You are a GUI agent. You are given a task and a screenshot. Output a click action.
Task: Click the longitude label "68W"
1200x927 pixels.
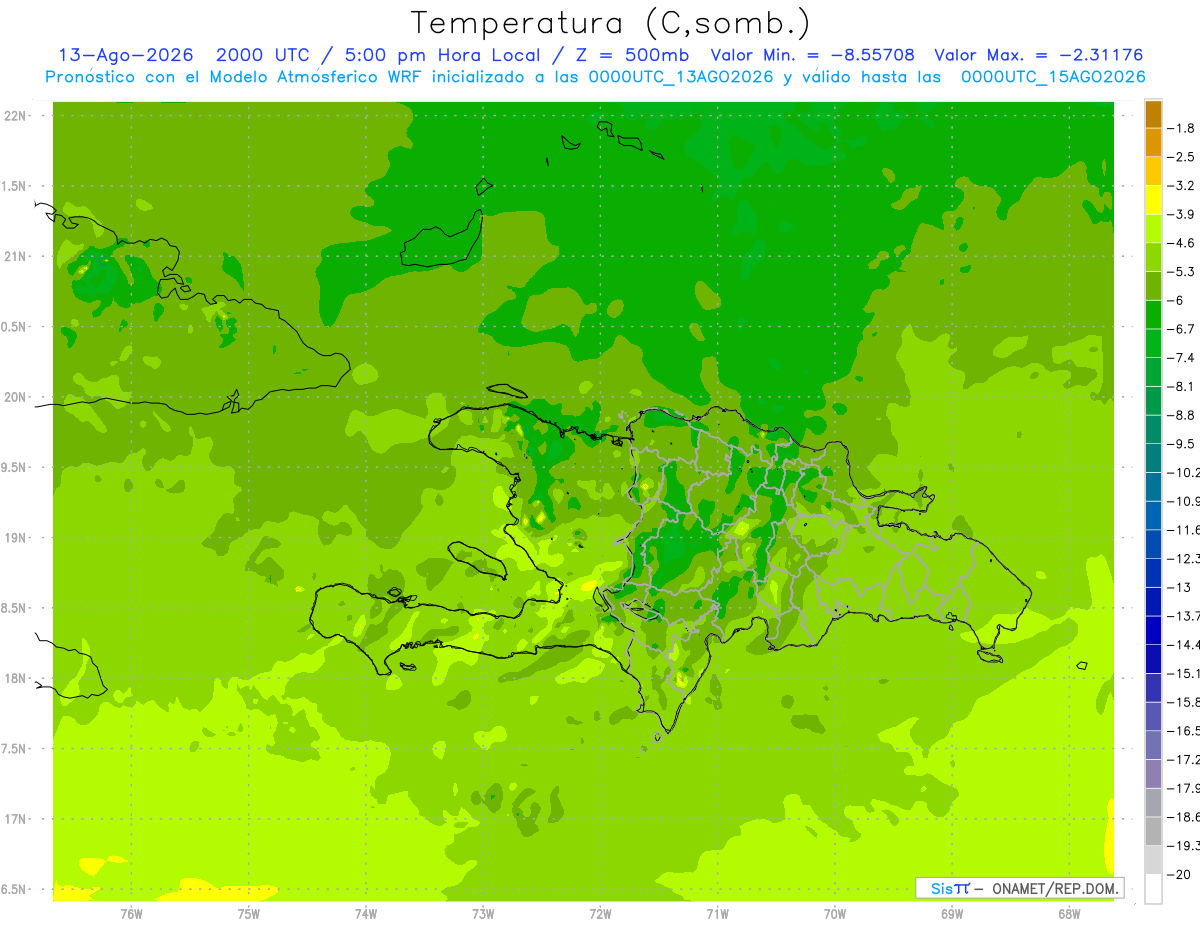pyautogui.click(x=1069, y=914)
